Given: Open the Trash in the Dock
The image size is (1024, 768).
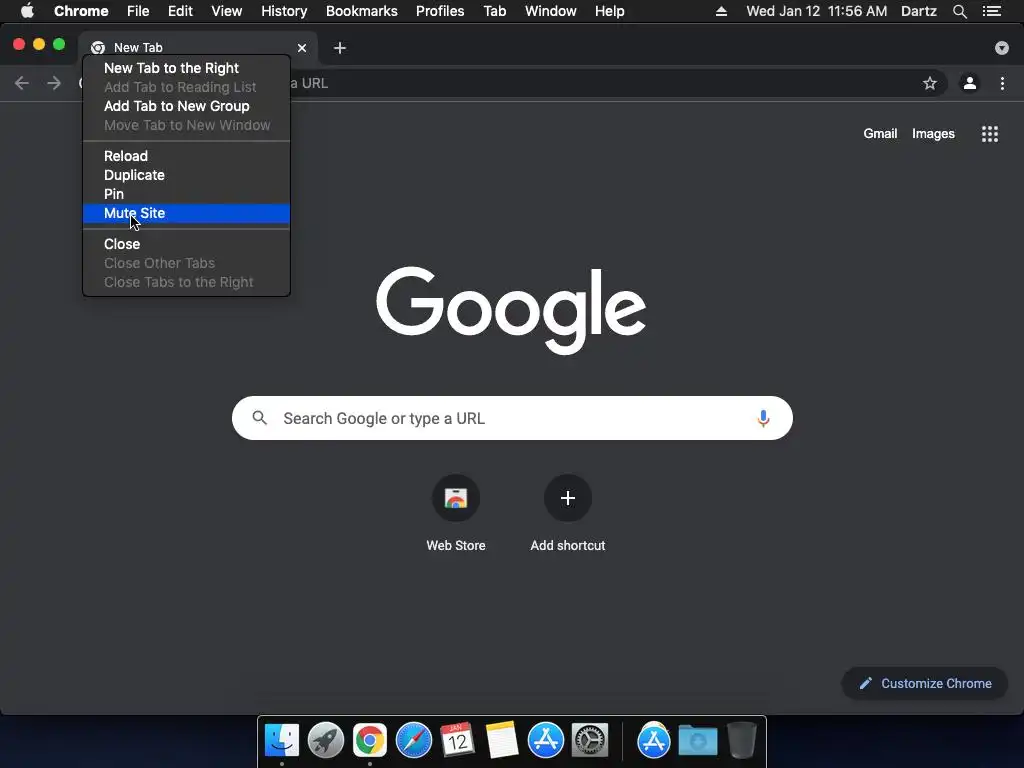Looking at the screenshot, I should click(x=741, y=740).
